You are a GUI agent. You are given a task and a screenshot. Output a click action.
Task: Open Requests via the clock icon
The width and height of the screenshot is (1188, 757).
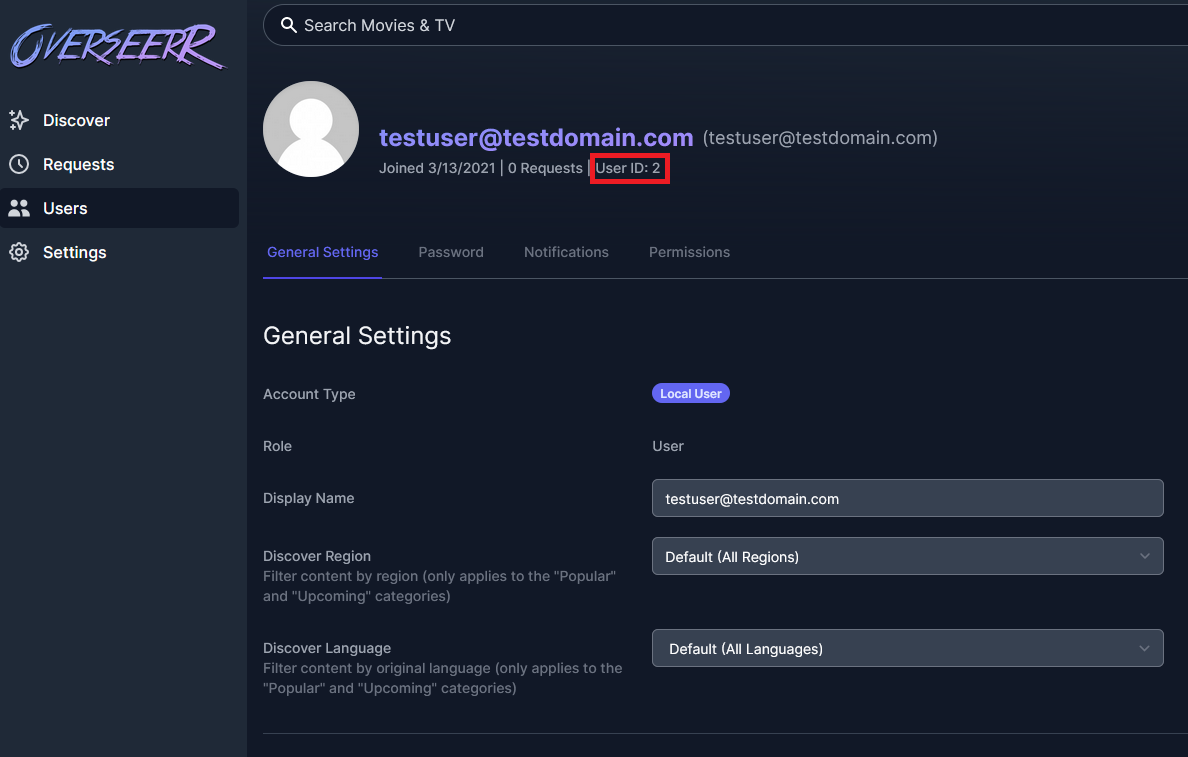tap(18, 164)
